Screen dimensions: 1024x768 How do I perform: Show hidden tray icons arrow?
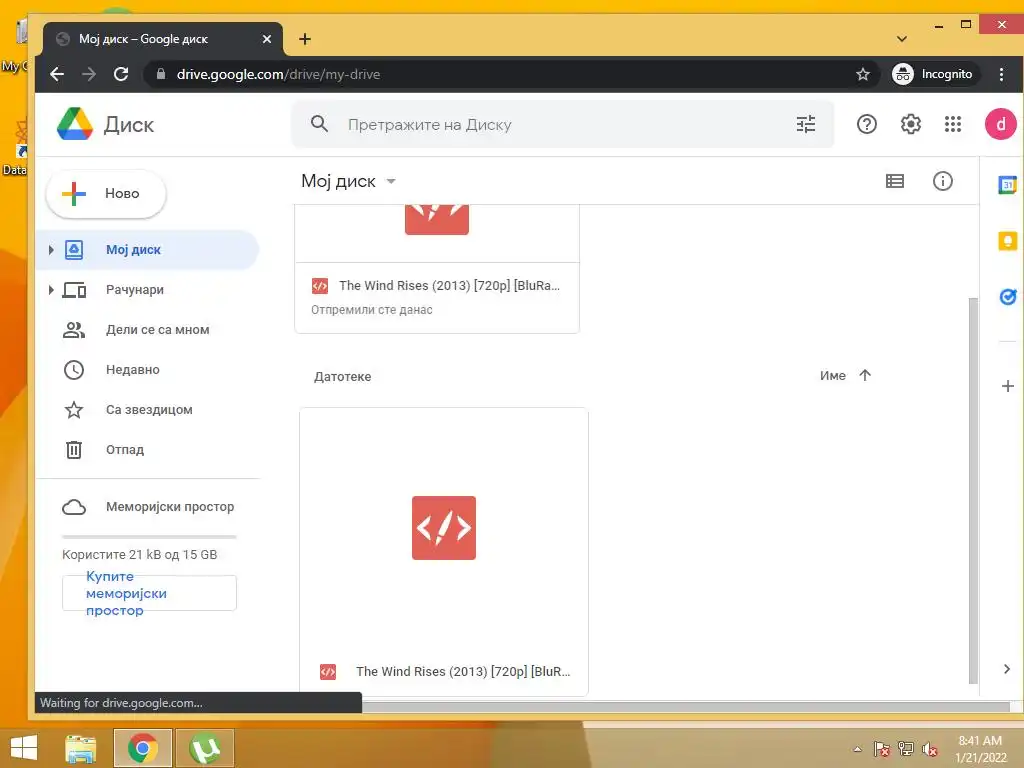click(857, 749)
